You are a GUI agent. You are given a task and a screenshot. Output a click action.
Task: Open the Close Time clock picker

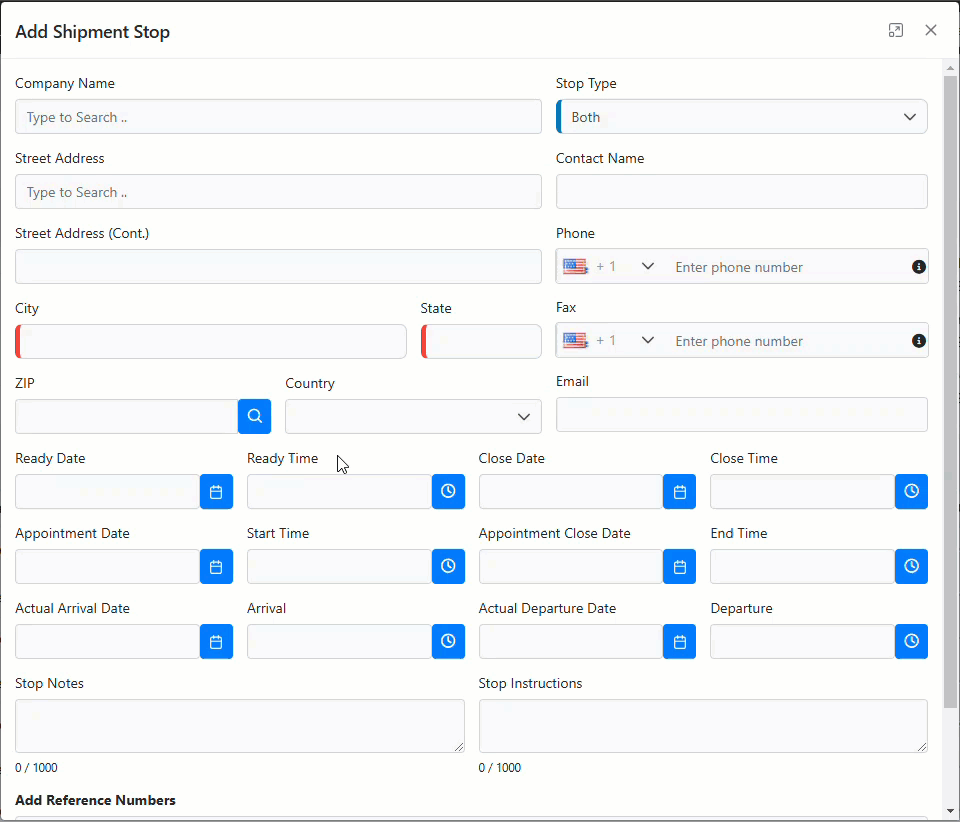(911, 492)
